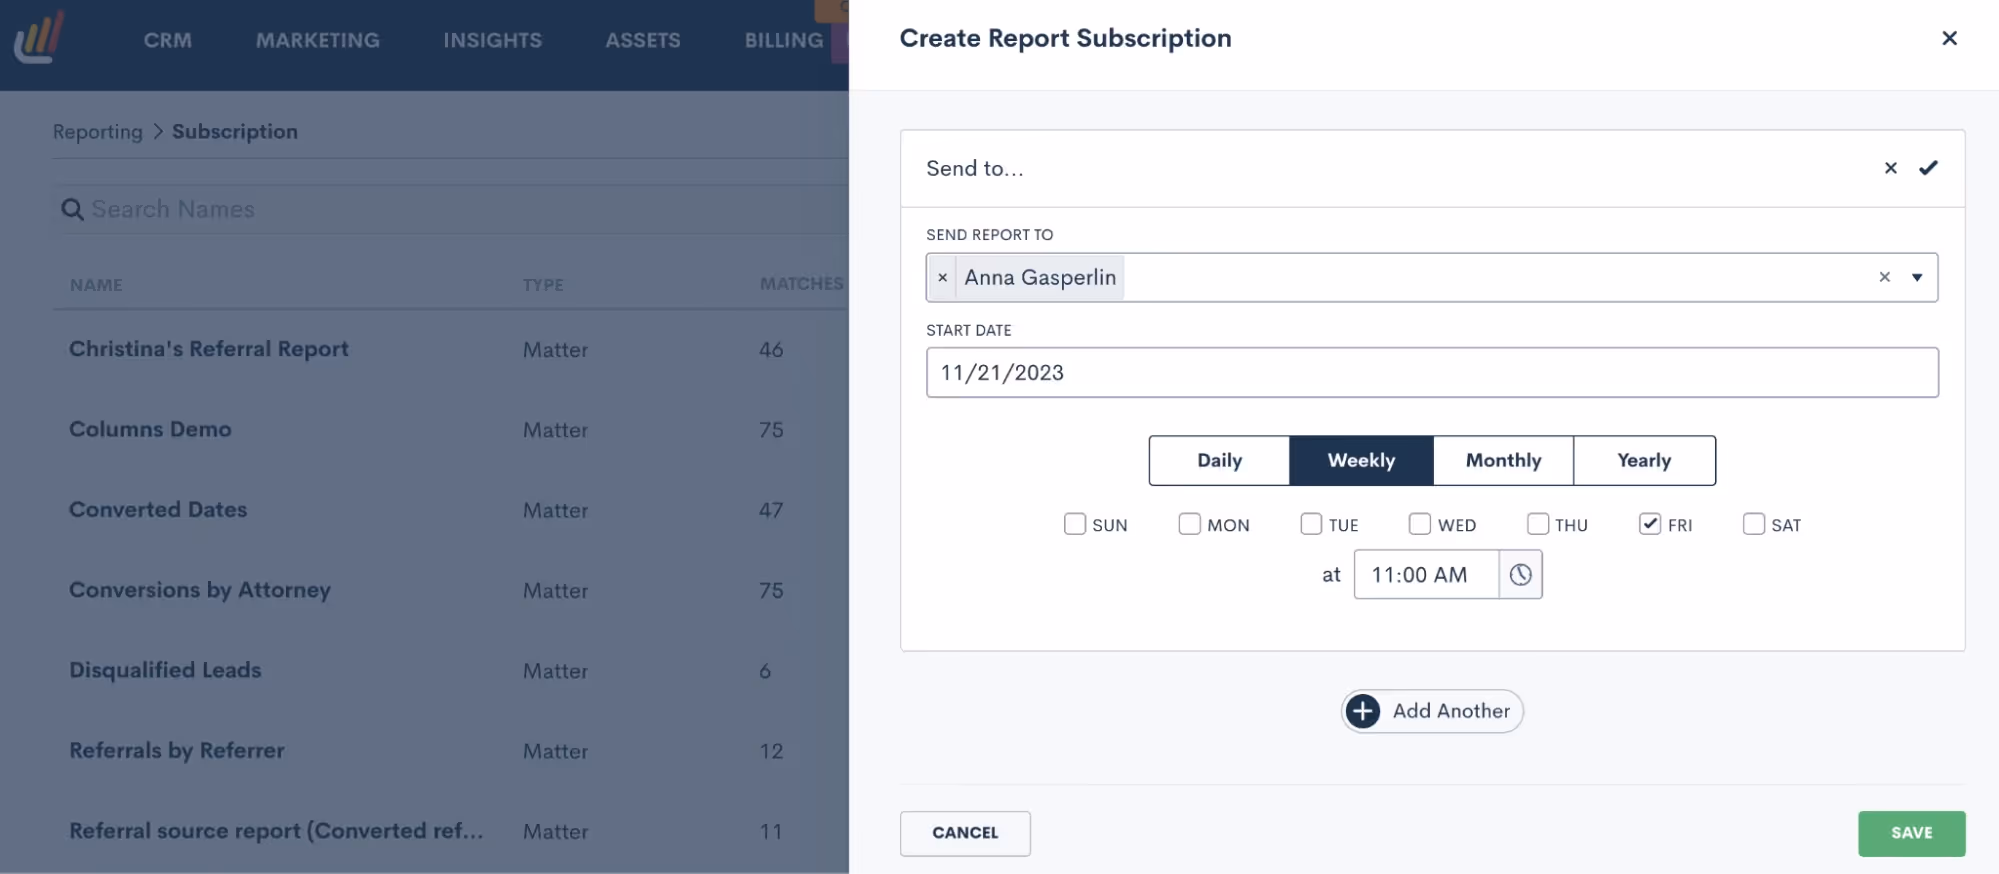This screenshot has width=1999, height=874.
Task: Clear all recipients in Send Report To field
Action: point(1884,277)
